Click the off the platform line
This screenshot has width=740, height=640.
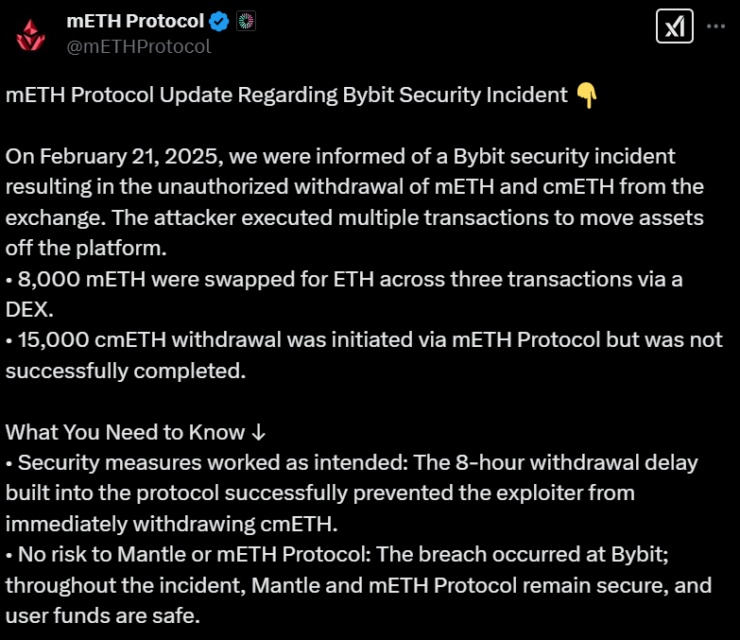click(86, 248)
